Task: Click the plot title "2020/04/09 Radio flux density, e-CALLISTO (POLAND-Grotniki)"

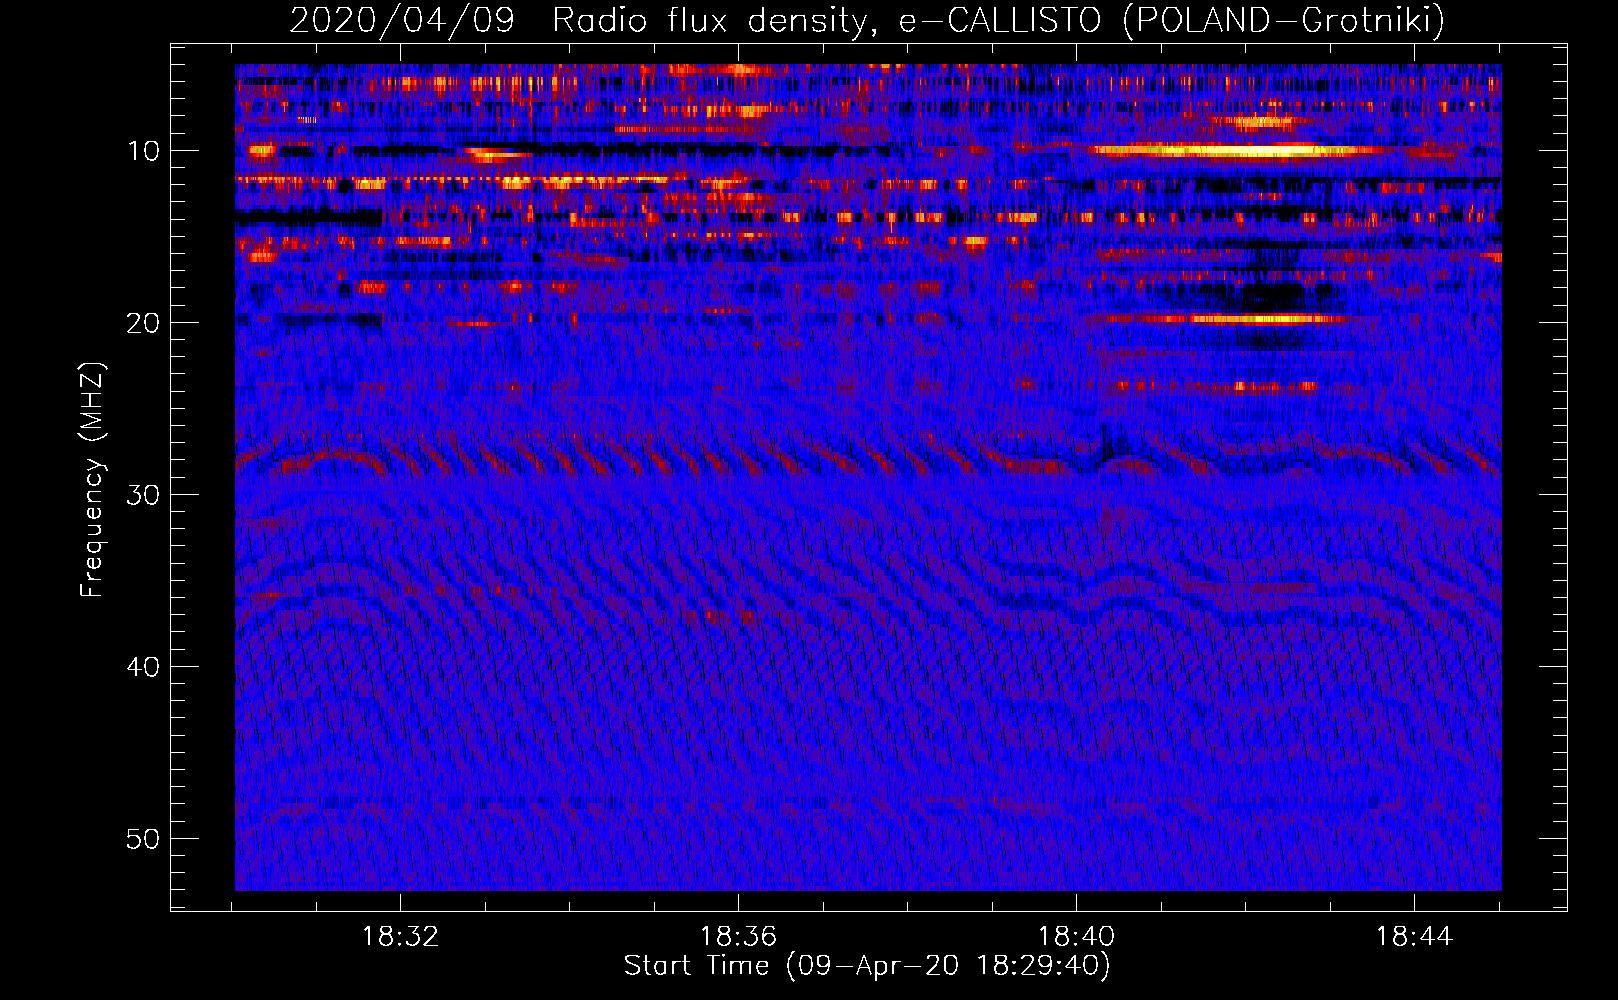Action: tap(867, 20)
